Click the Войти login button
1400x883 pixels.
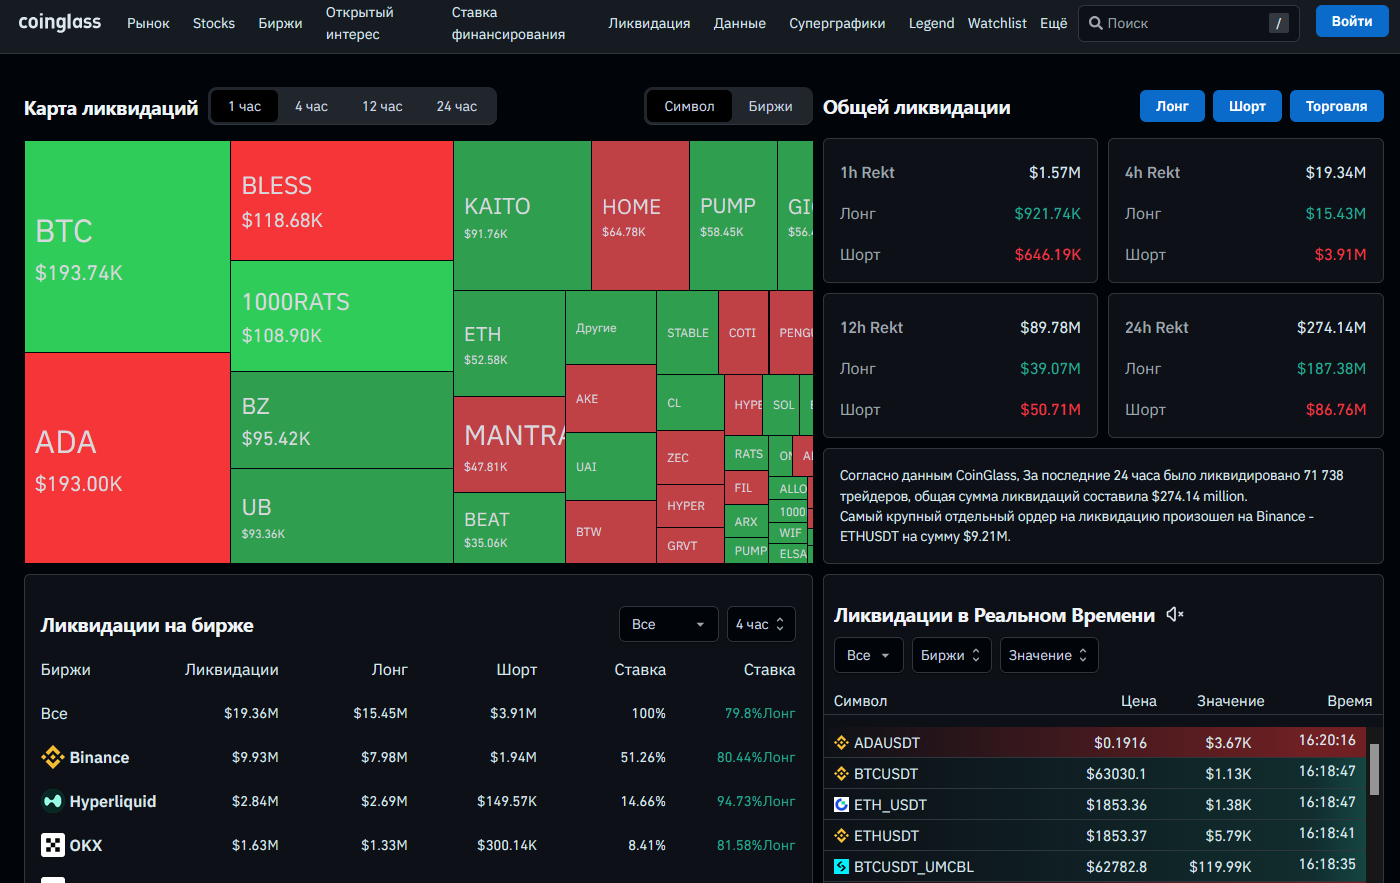1352,22
